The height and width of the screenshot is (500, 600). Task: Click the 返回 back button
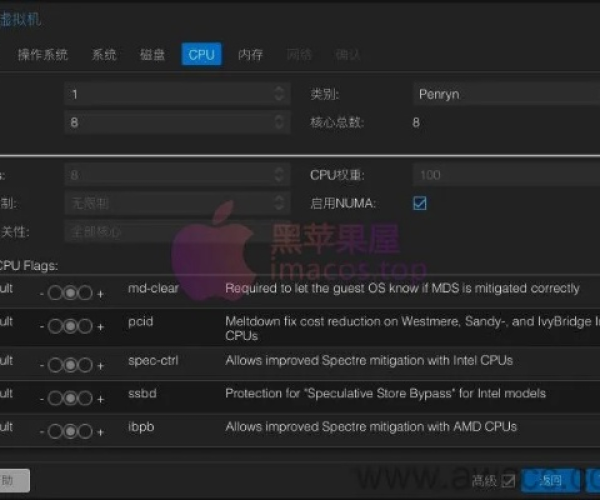(x=550, y=480)
